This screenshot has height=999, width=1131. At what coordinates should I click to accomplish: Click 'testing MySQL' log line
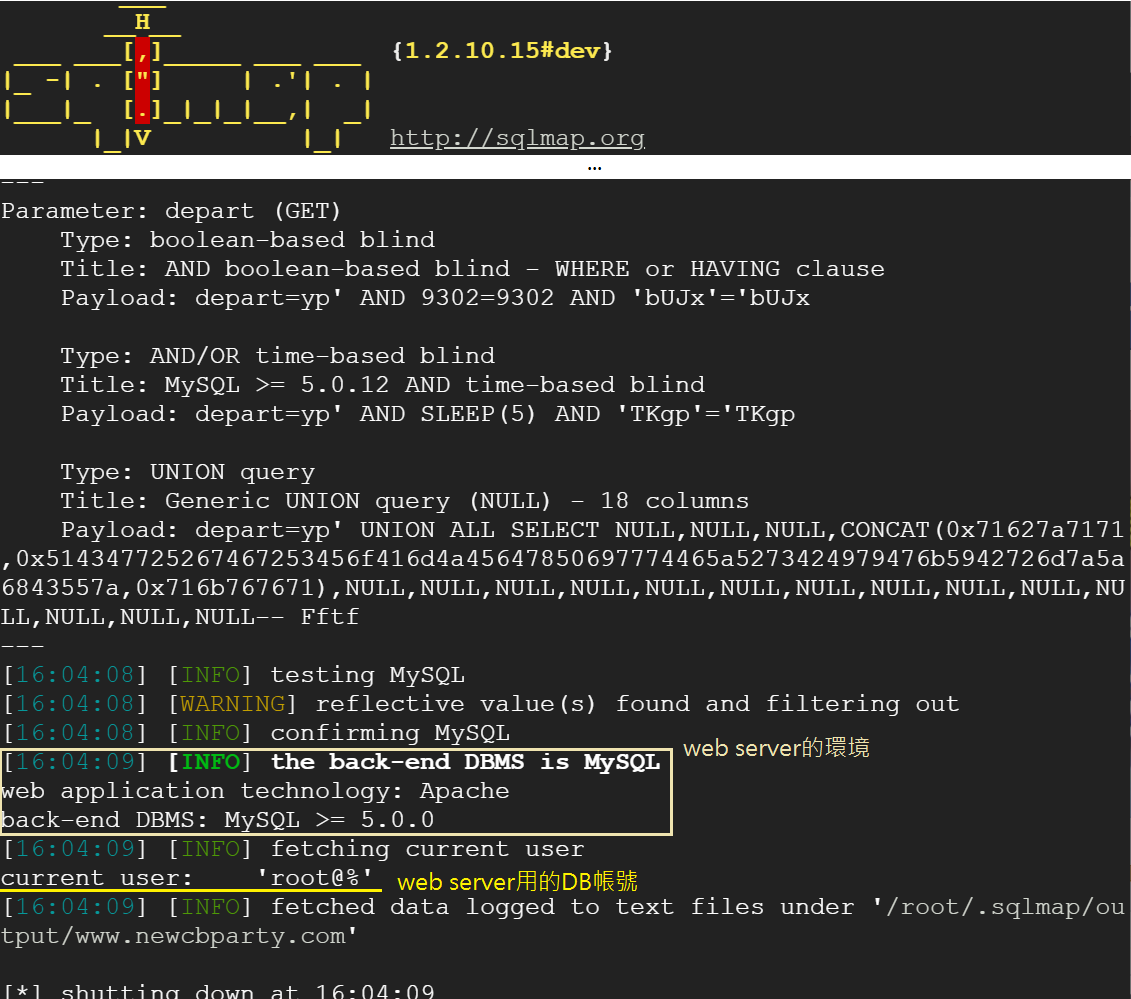[x=234, y=675]
